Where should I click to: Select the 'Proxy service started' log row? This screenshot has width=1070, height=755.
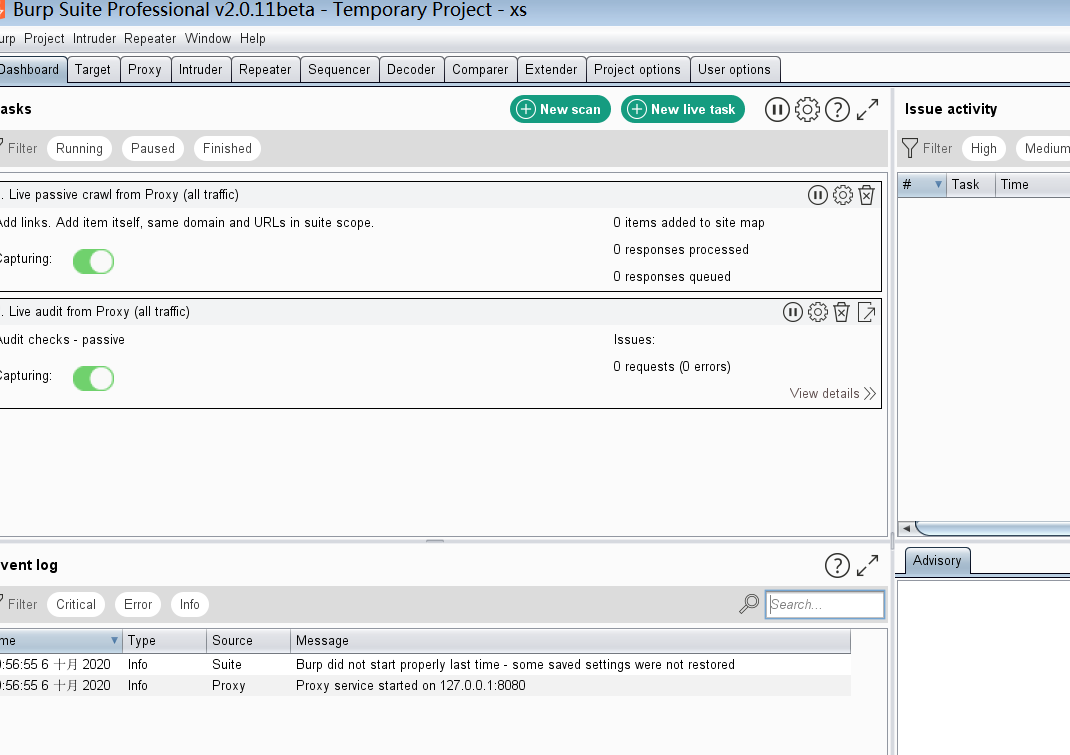tap(425, 685)
